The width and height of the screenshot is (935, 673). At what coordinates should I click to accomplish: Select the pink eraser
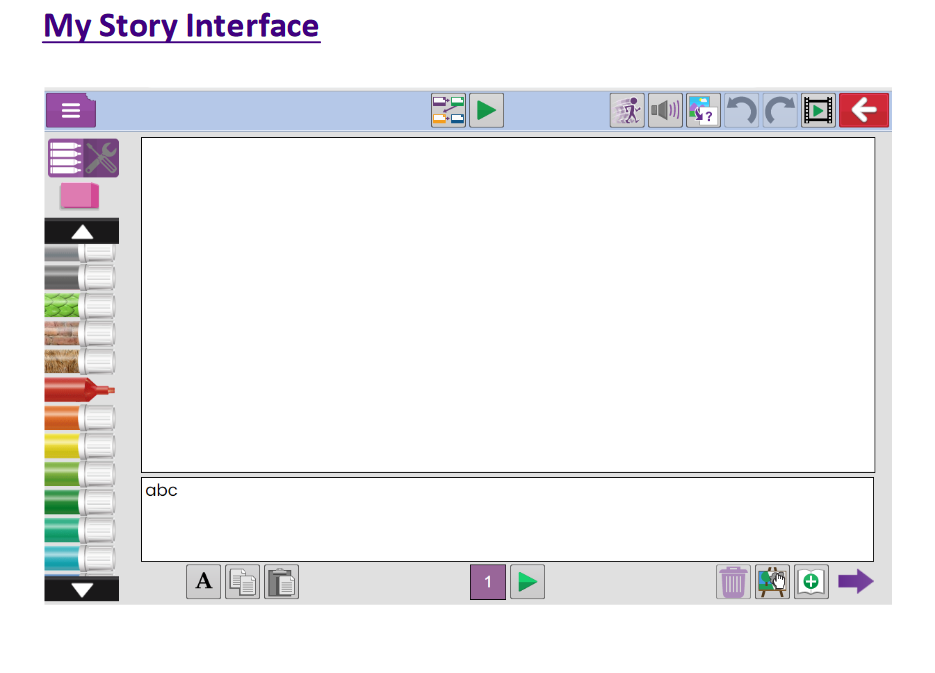[79, 196]
